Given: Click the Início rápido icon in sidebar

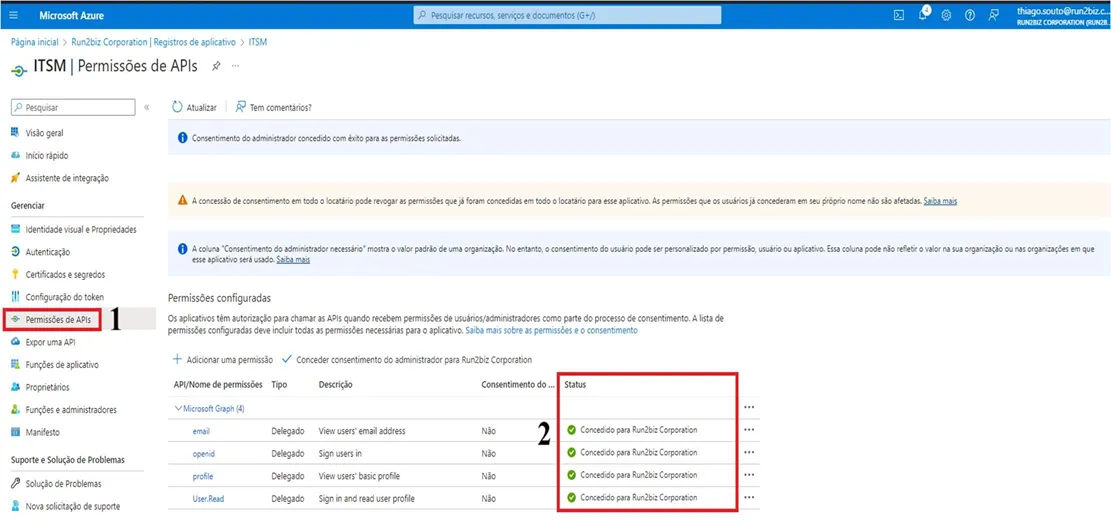Looking at the screenshot, I should tap(15, 155).
